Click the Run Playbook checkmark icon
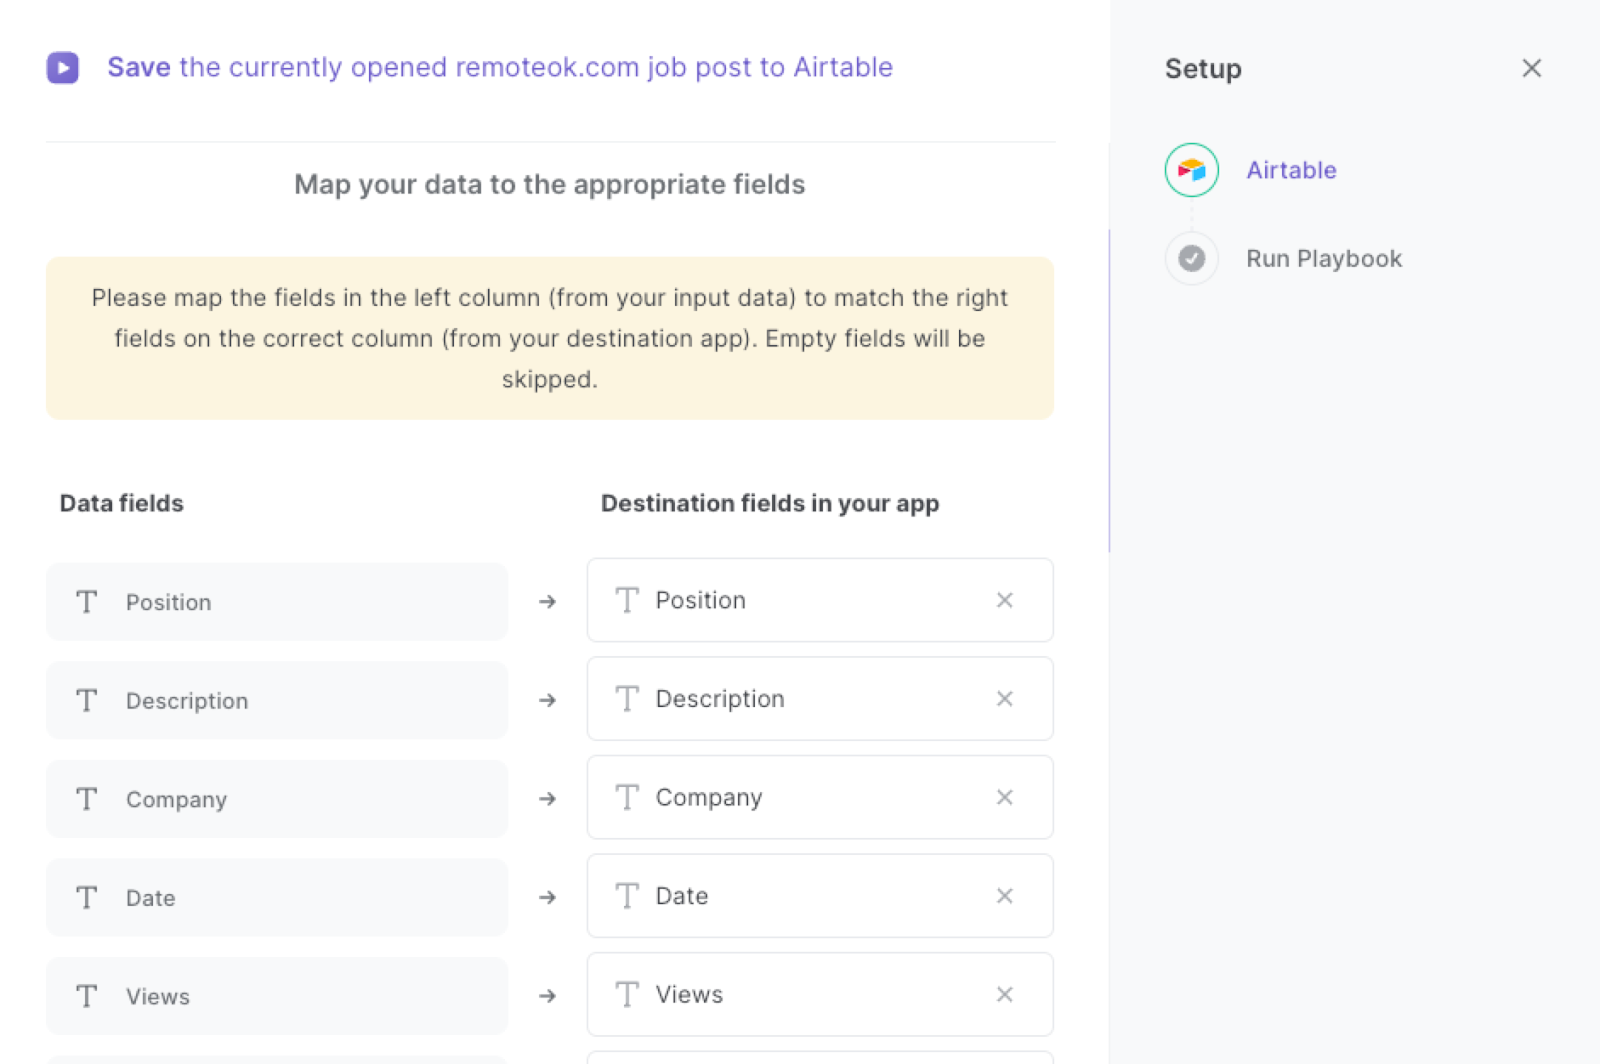 click(x=1191, y=258)
